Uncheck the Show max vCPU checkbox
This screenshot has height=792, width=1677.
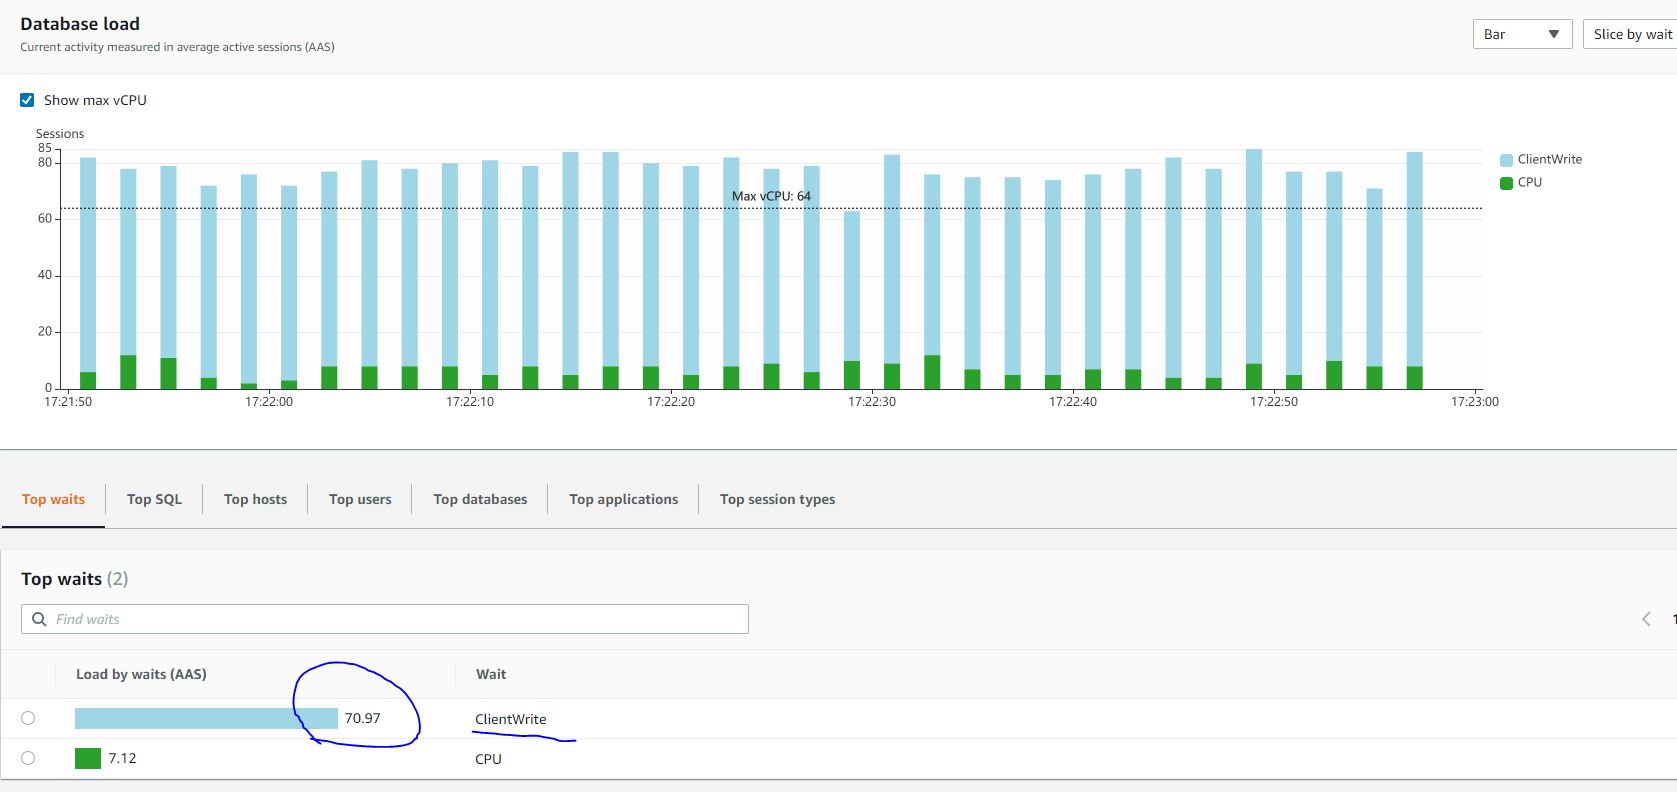tap(27, 100)
